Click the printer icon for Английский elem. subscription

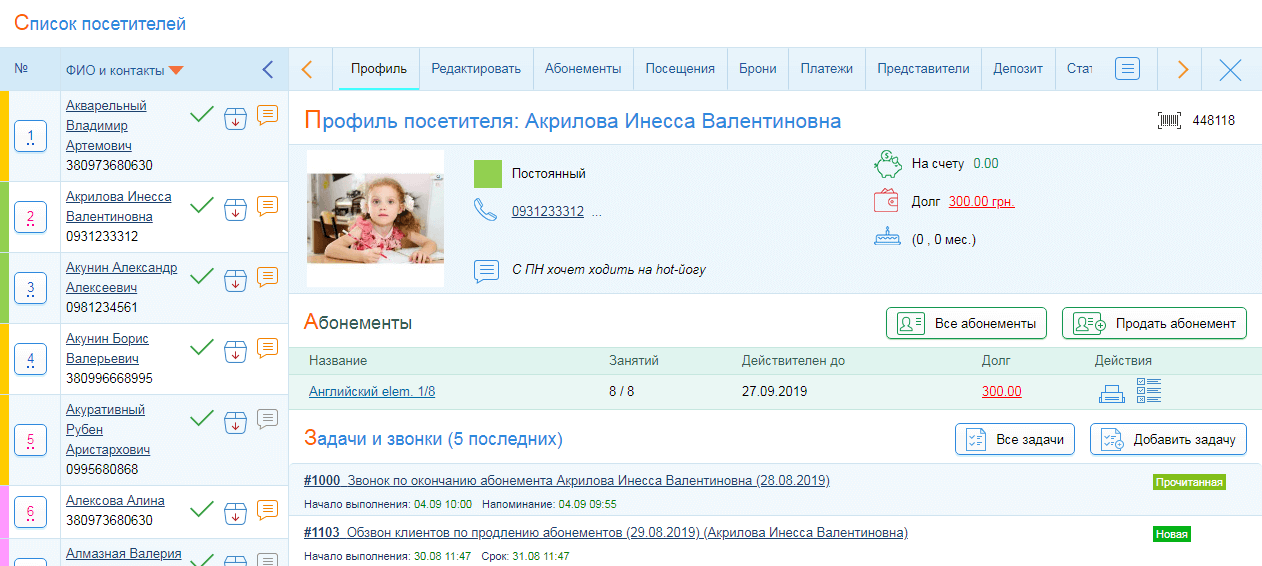point(1111,392)
